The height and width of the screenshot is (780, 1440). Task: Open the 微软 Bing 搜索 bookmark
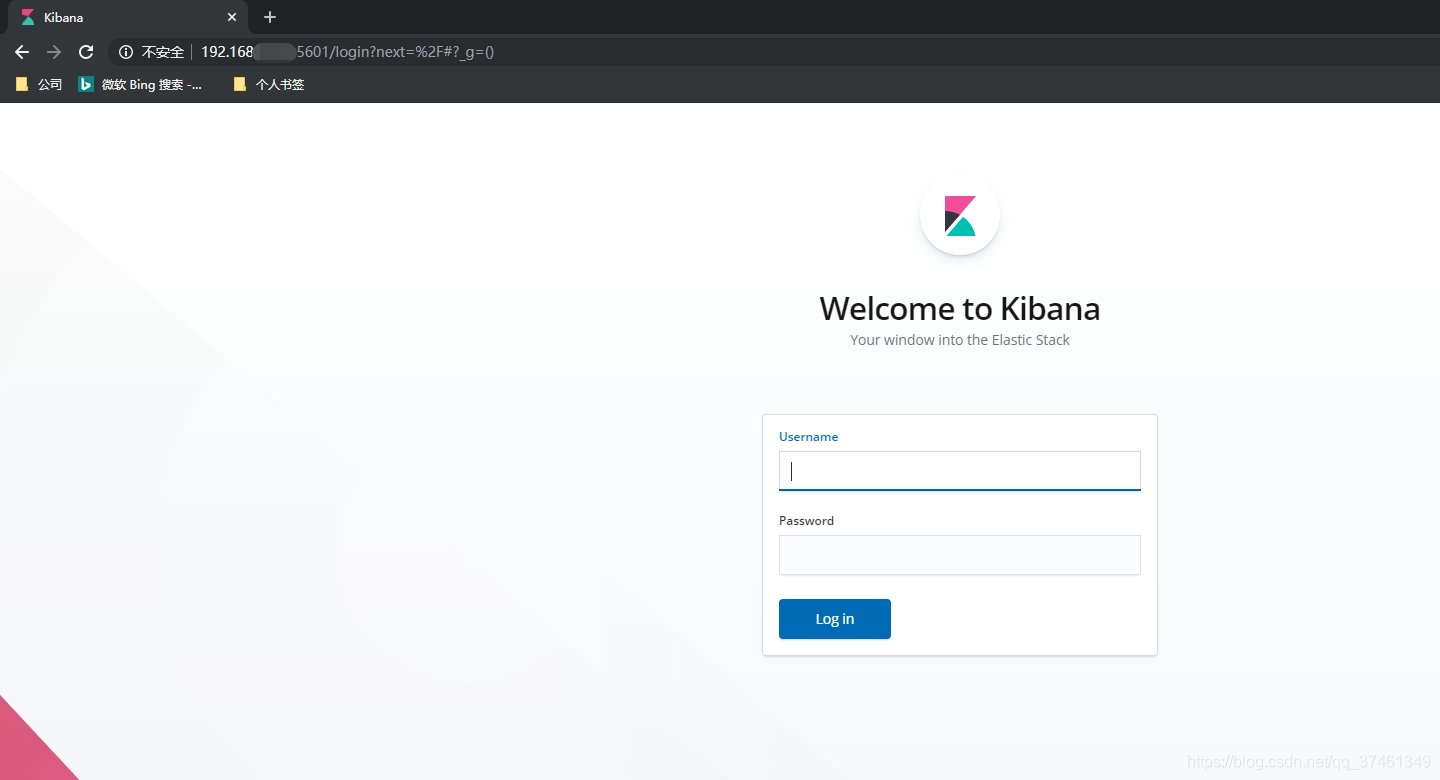point(141,85)
